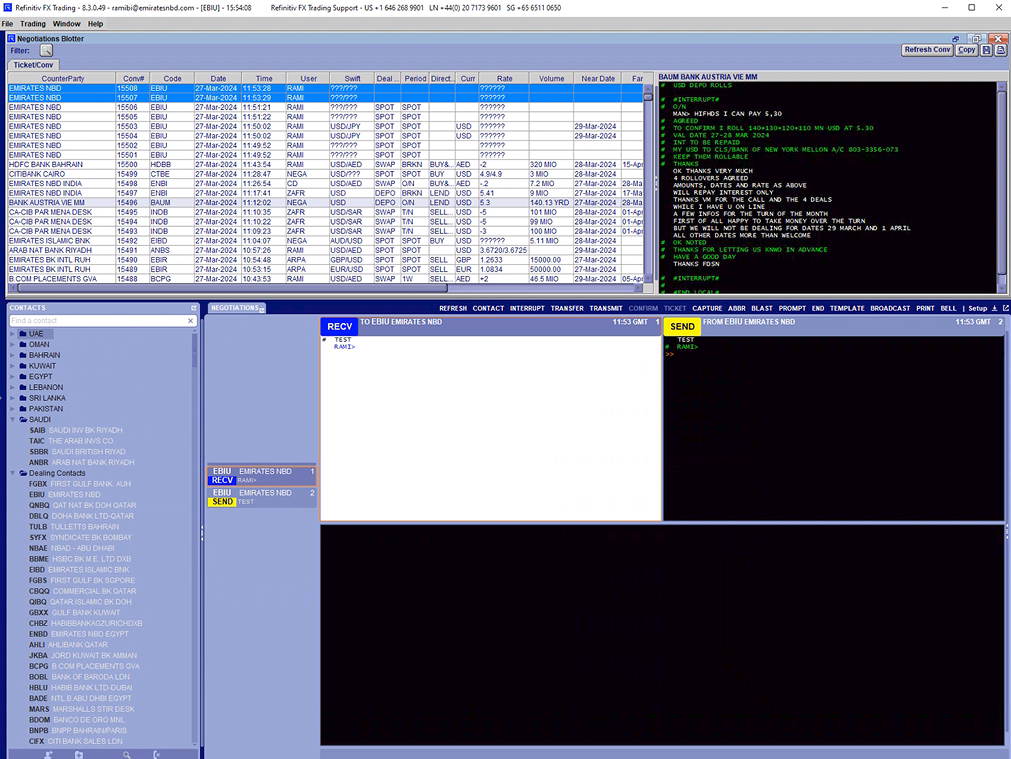Click BROADCAST in negotiations toolbar
The height and width of the screenshot is (759, 1011).
(890, 308)
